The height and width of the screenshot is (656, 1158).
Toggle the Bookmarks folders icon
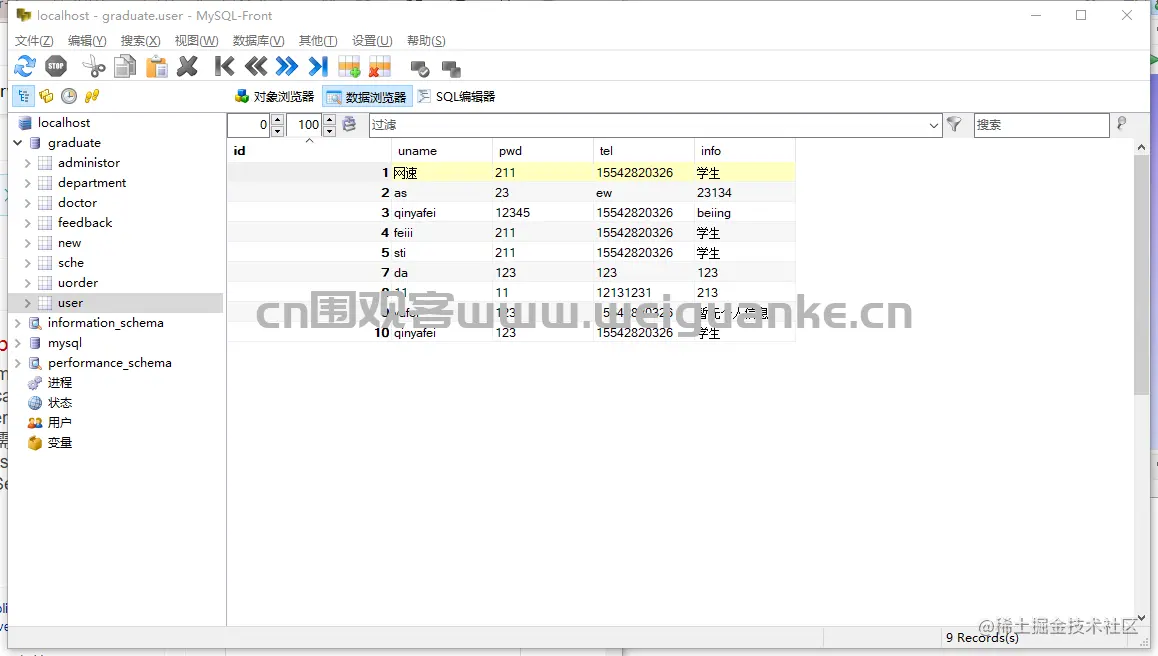47,96
